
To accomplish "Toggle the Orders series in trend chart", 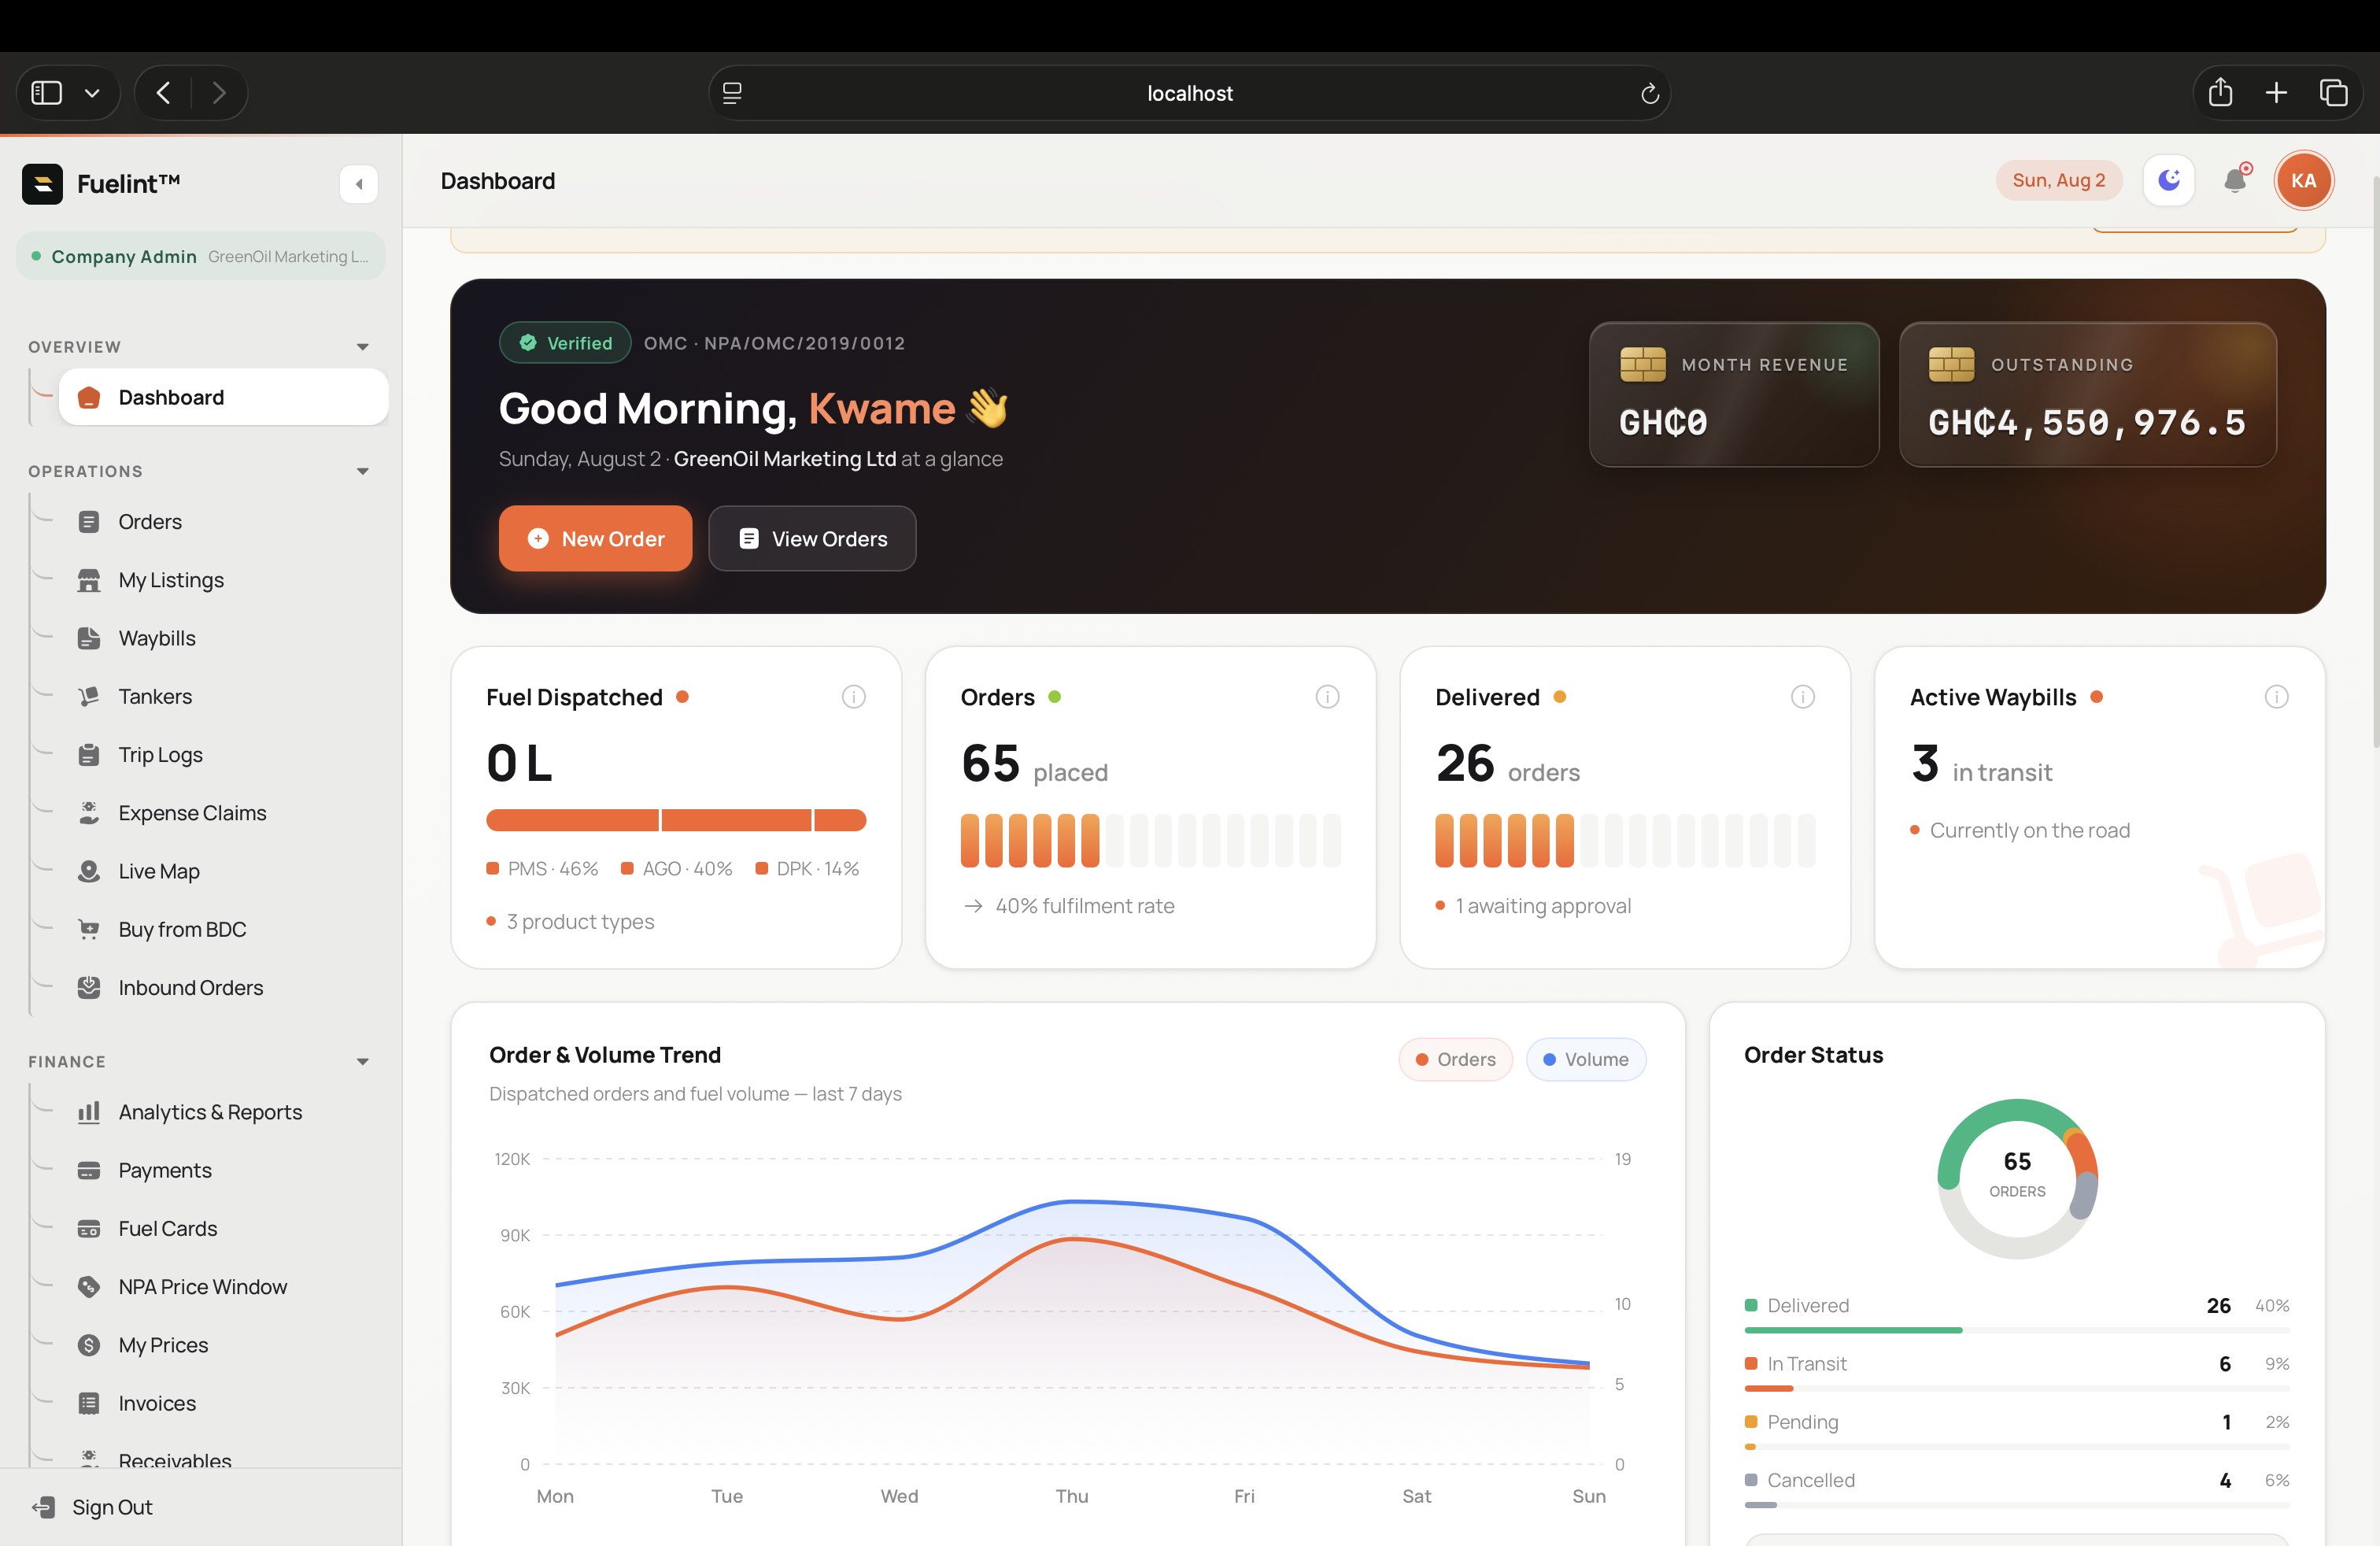I will tap(1455, 1059).
